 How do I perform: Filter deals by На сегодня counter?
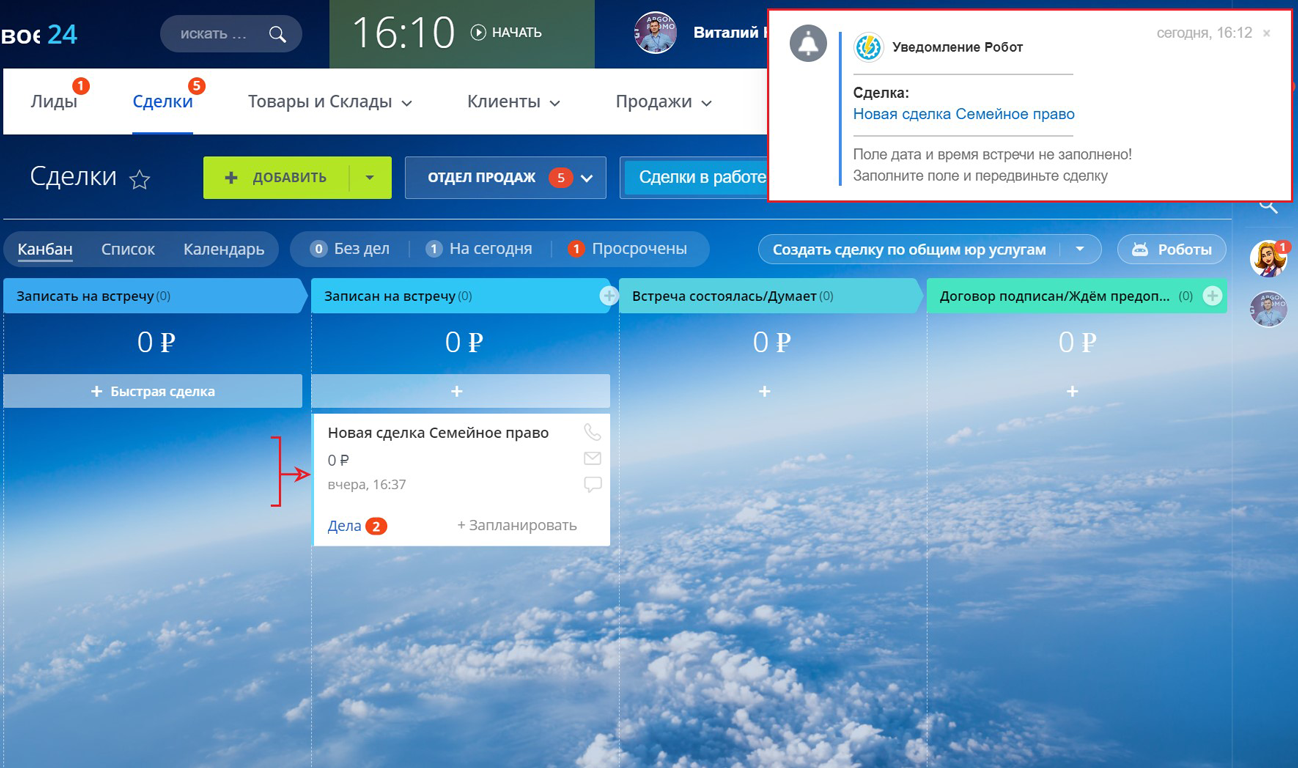click(479, 249)
